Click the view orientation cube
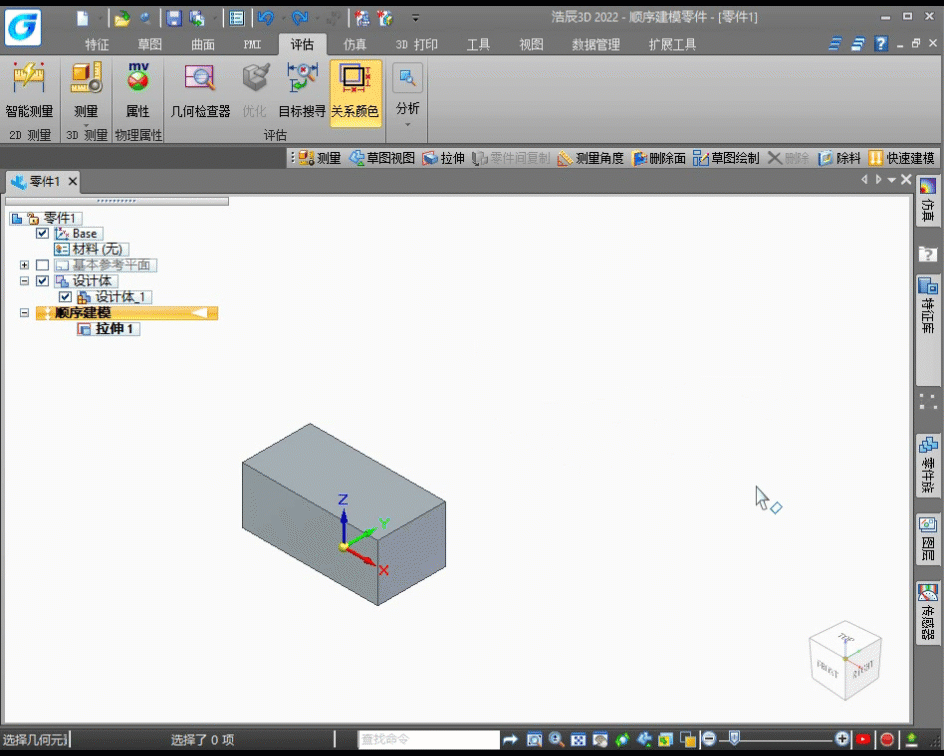This screenshot has width=944, height=756. coord(845,660)
